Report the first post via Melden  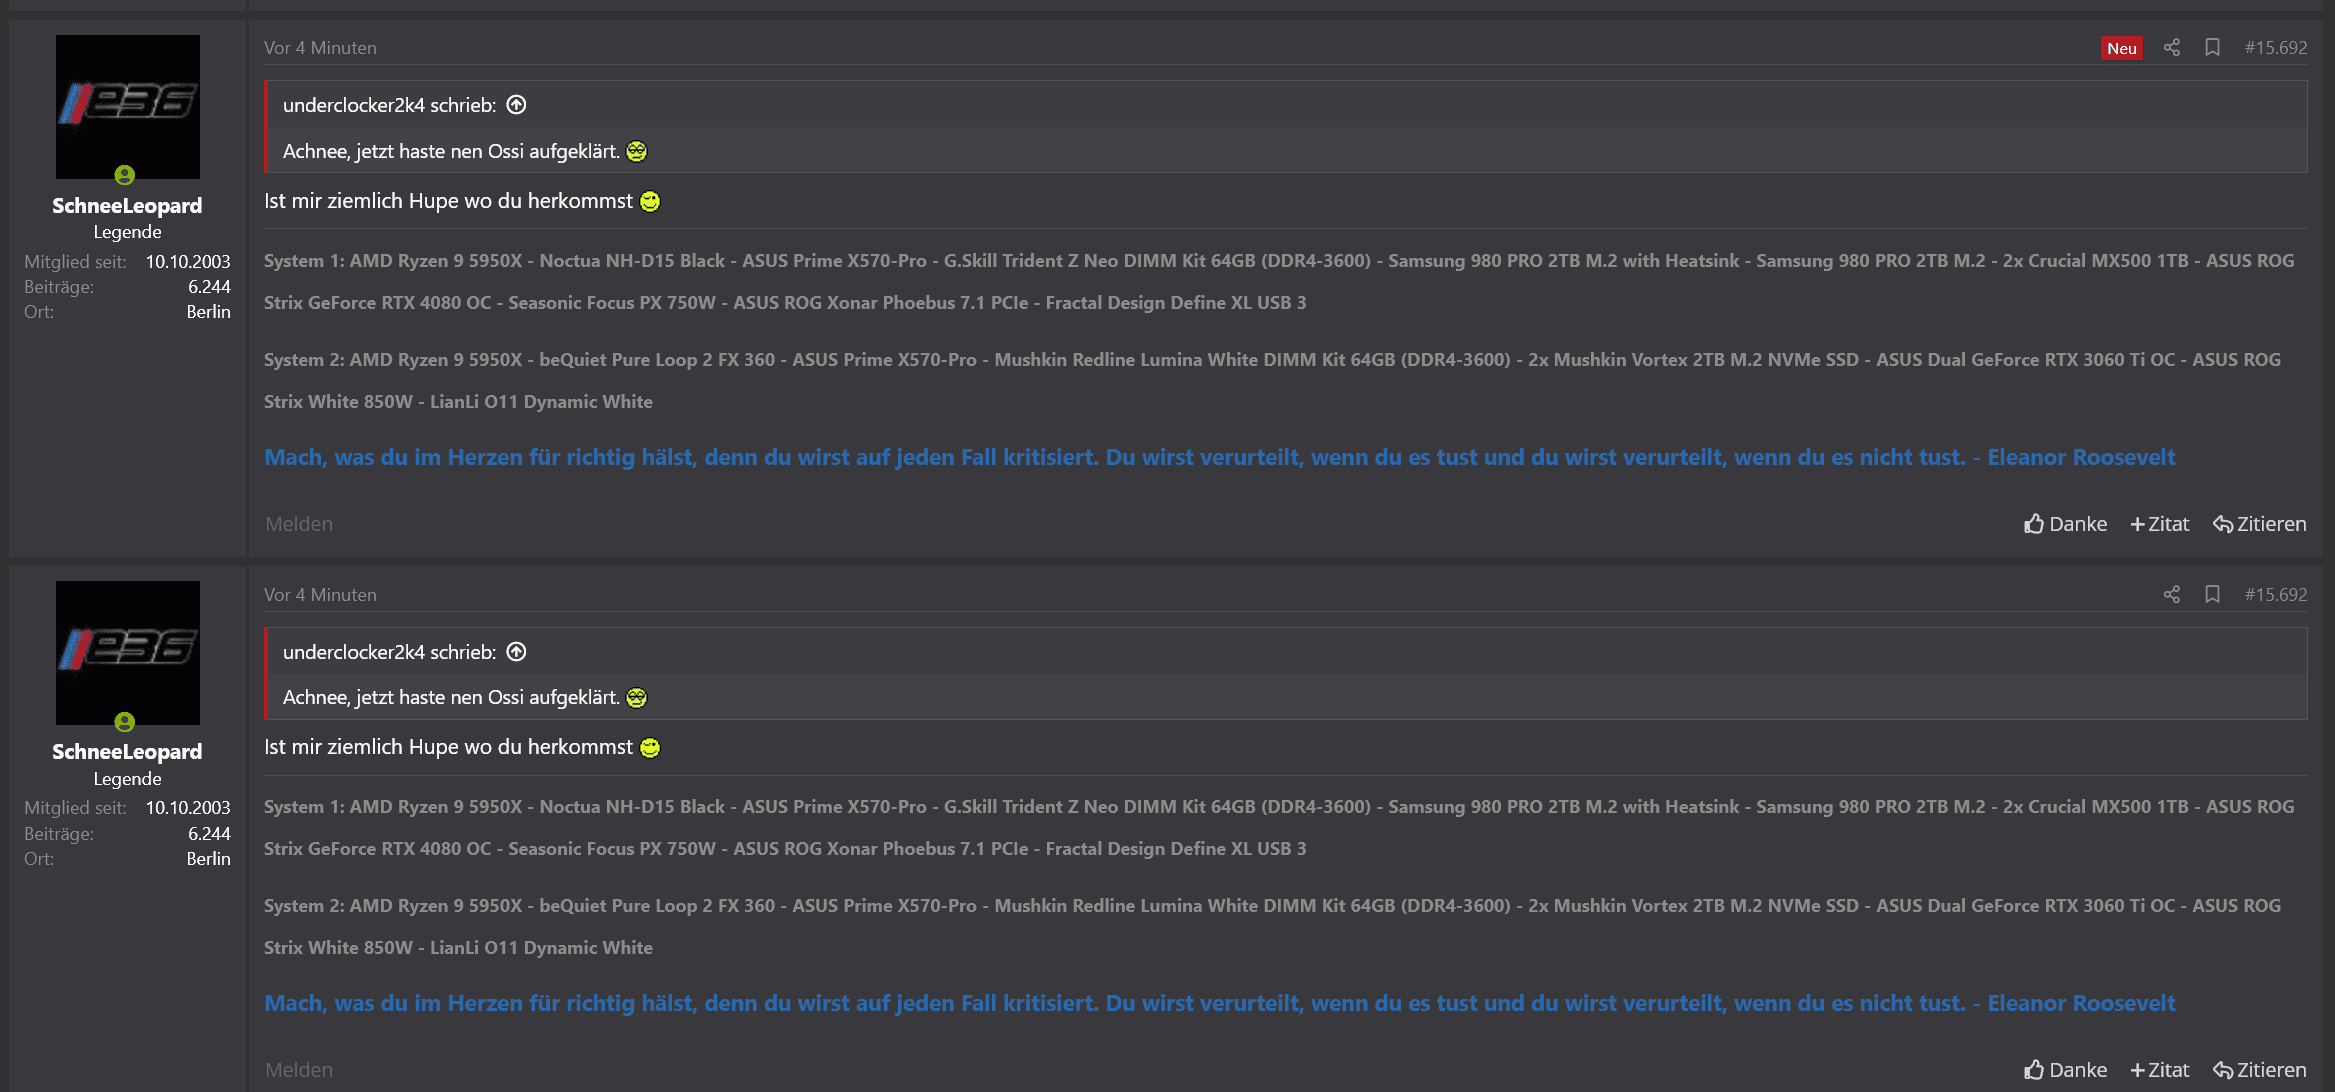pos(299,524)
